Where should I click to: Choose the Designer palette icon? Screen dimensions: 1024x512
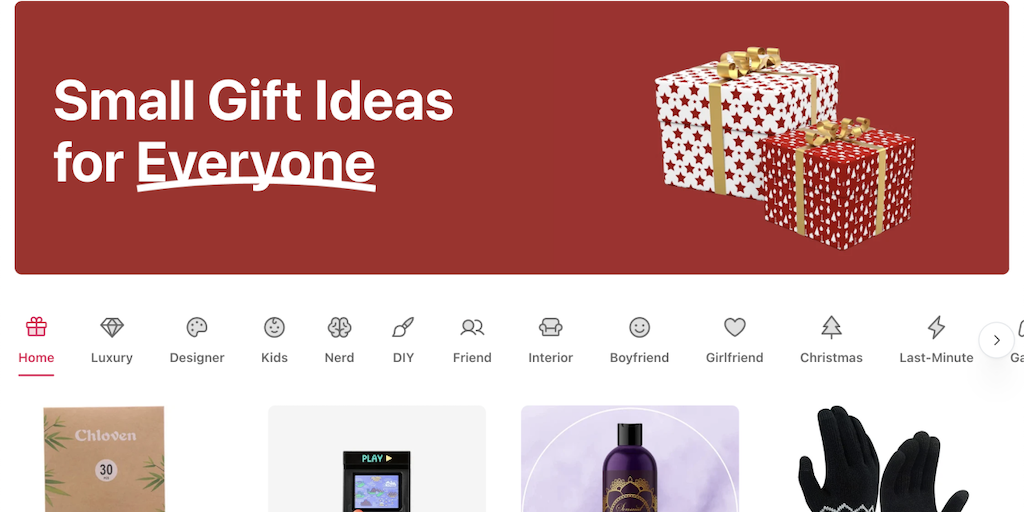tap(197, 327)
